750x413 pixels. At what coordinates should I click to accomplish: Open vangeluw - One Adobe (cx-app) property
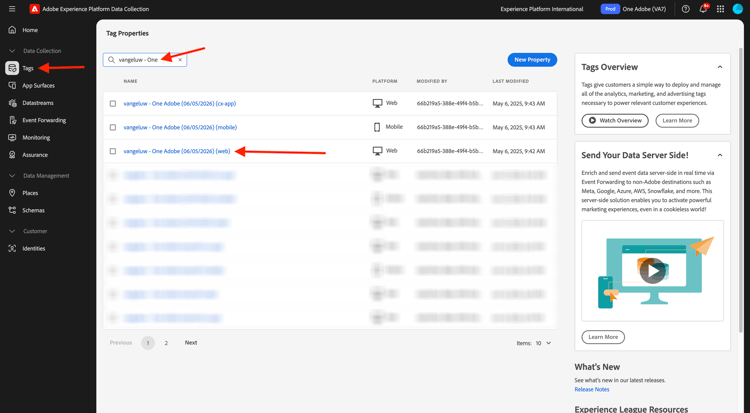179,103
